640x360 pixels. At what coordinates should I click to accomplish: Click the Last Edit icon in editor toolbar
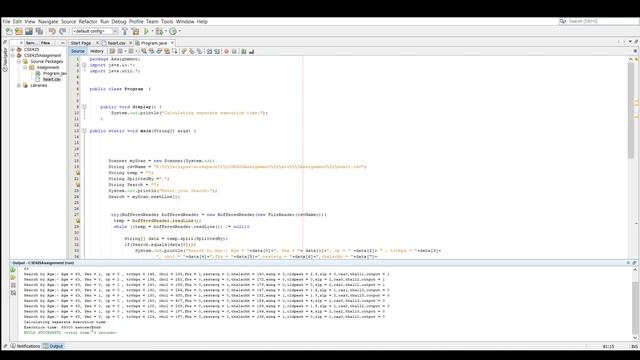pyautogui.click(x=112, y=51)
